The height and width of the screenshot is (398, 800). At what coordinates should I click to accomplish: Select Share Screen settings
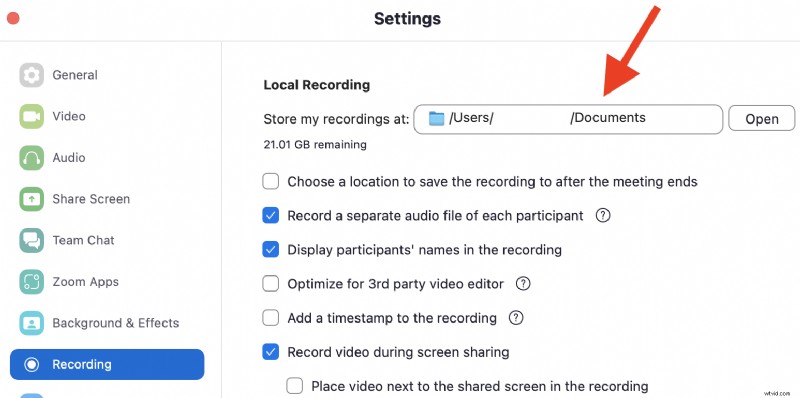click(x=107, y=199)
